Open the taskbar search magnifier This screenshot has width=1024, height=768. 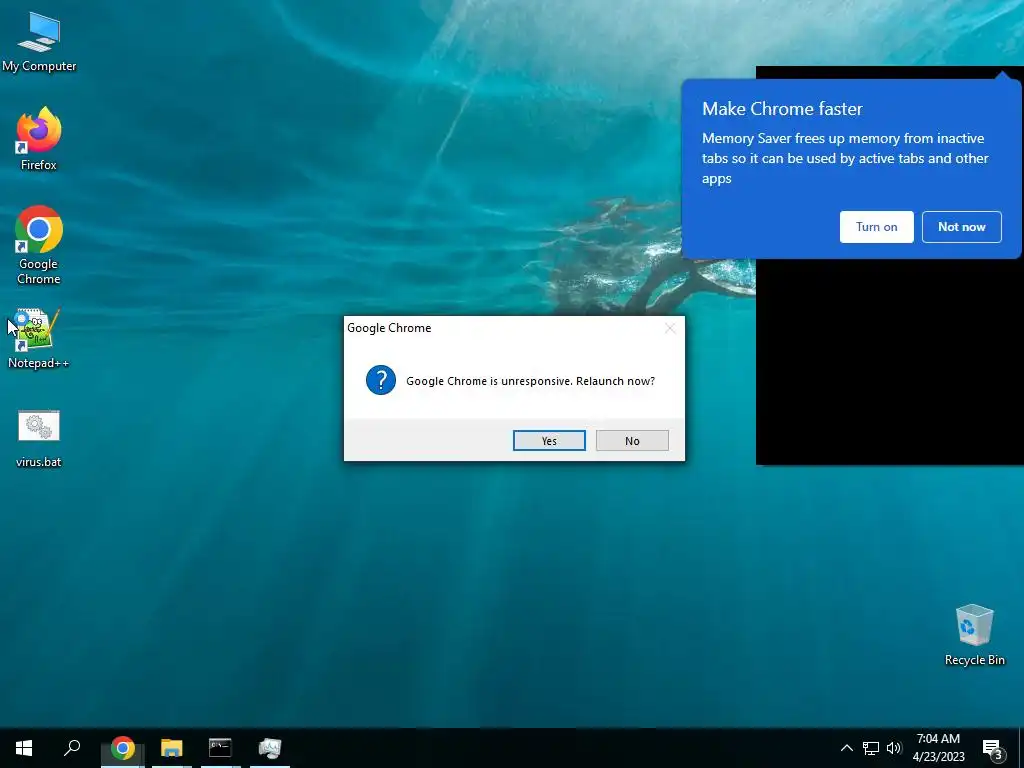(72, 748)
